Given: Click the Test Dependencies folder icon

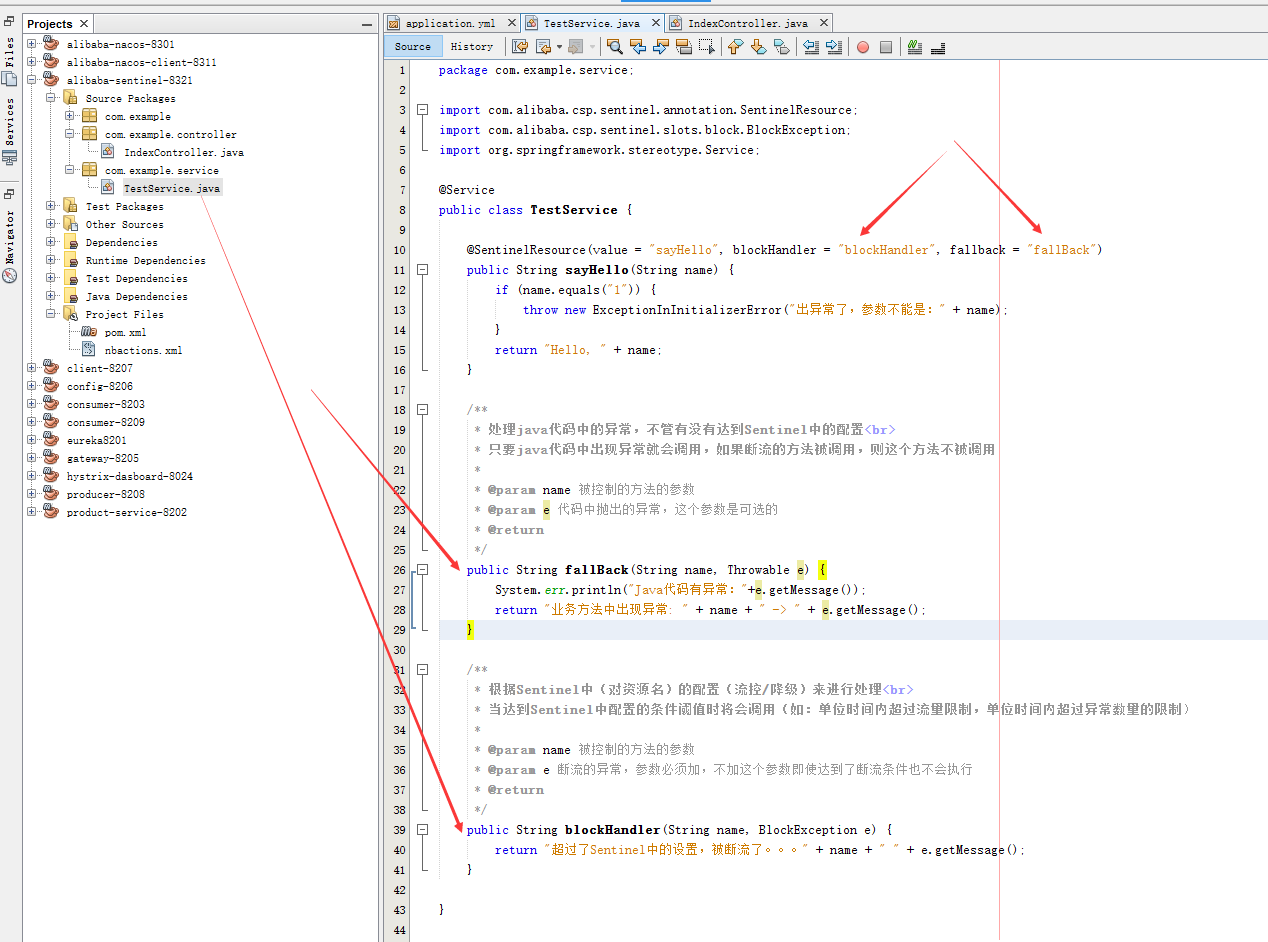Looking at the screenshot, I should [70, 278].
